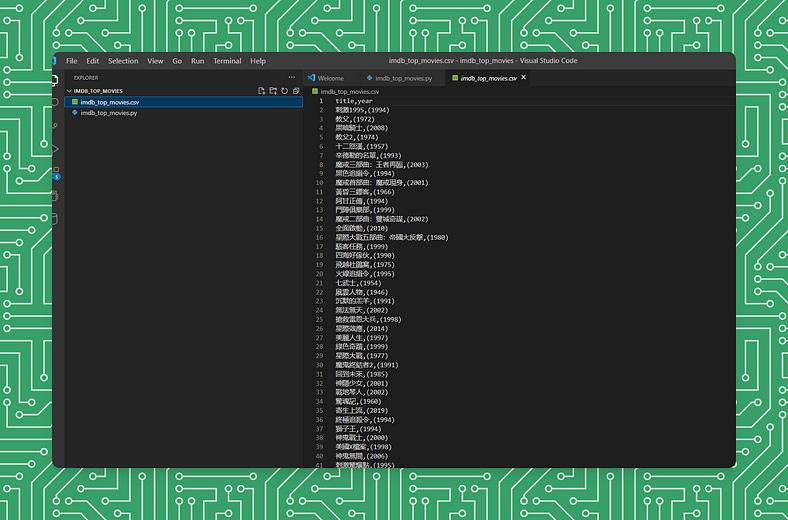The width and height of the screenshot is (788, 520).
Task: Click the line 38 text ending (2000)
Action: [362, 438]
